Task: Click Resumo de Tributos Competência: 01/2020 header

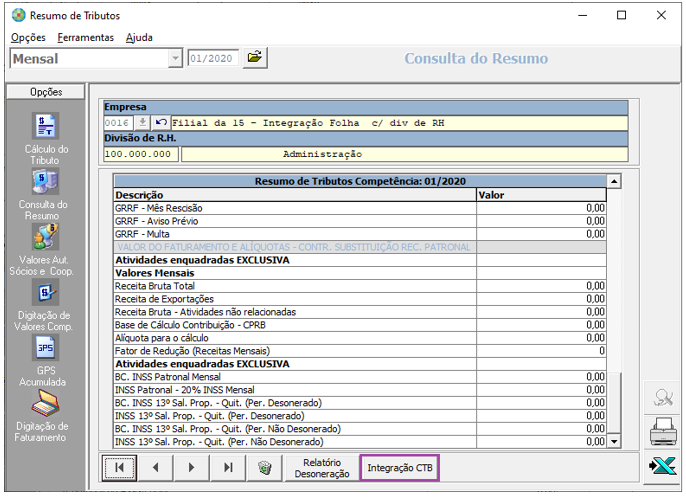Action: click(360, 181)
